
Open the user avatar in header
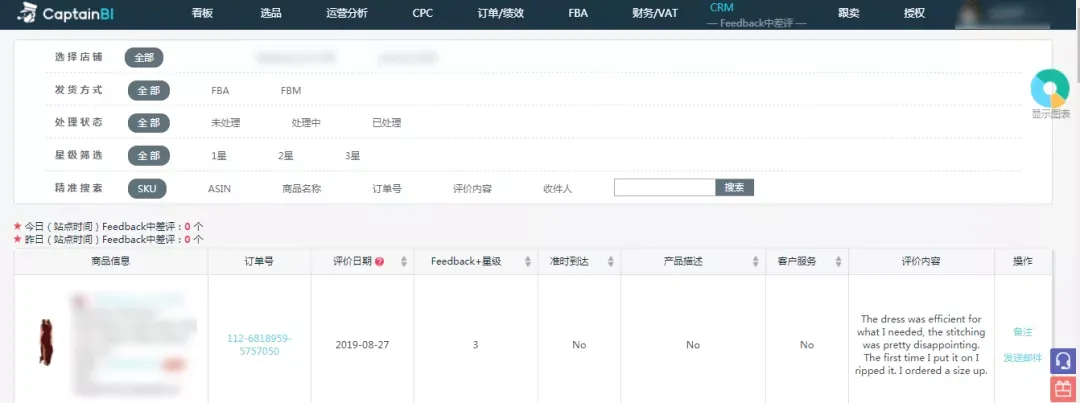(970, 13)
